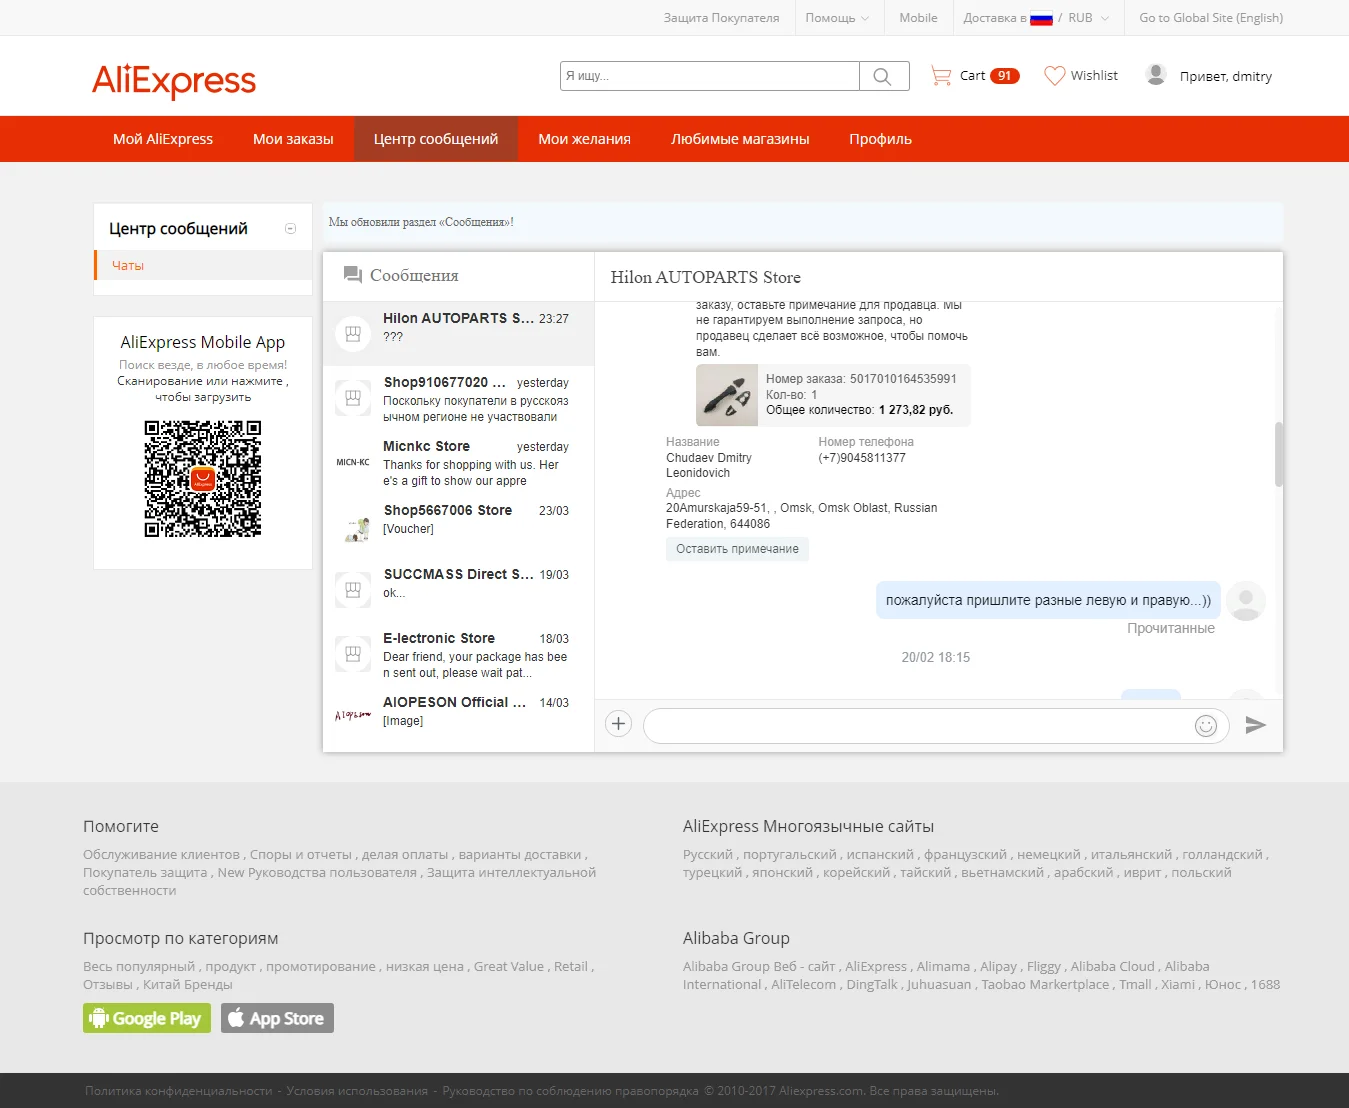Click the Споры и отчеты footer link
Screen dimensions: 1349x1108
301,855
